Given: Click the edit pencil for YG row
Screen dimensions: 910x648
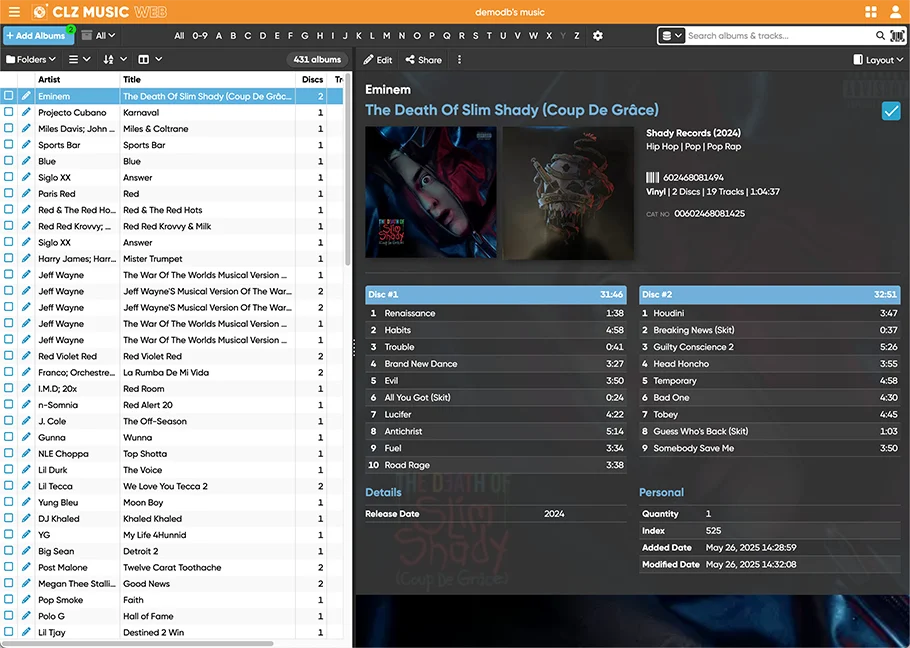Looking at the screenshot, I should coord(26,534).
